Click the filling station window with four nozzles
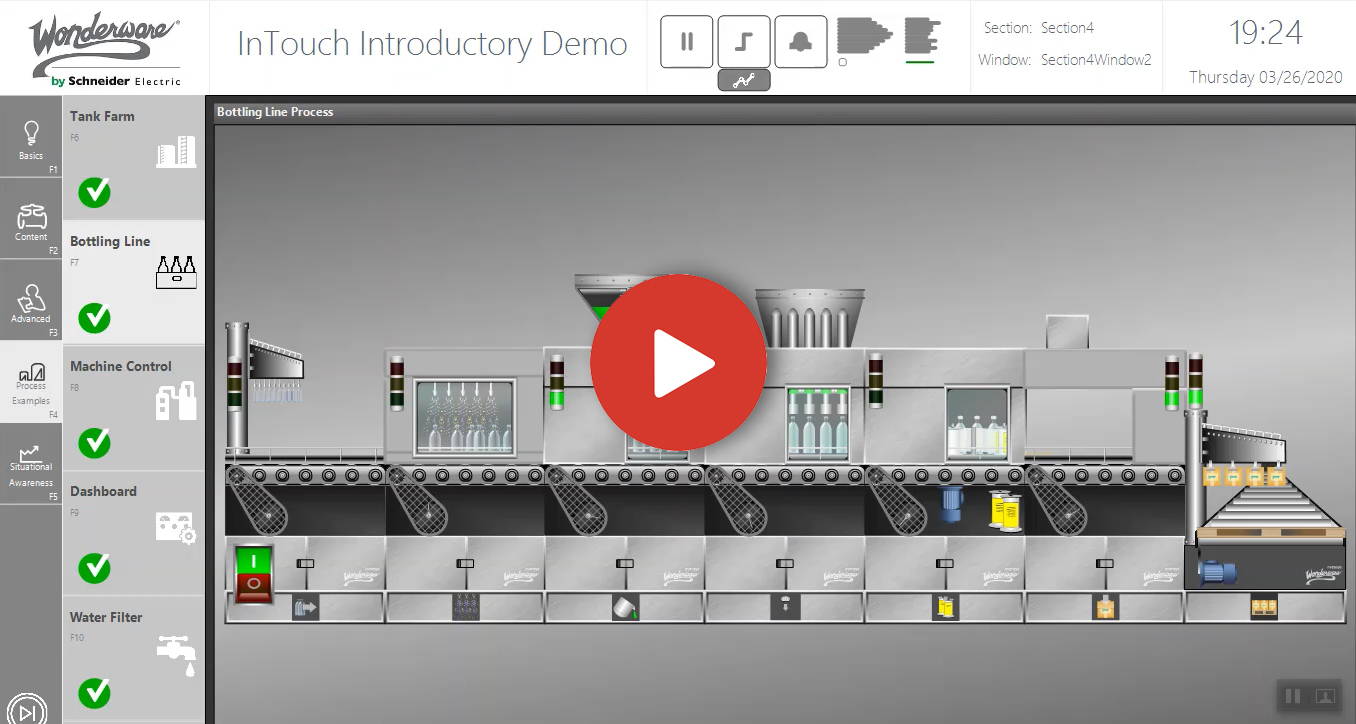The height and width of the screenshot is (724, 1356). pyautogui.click(x=817, y=421)
